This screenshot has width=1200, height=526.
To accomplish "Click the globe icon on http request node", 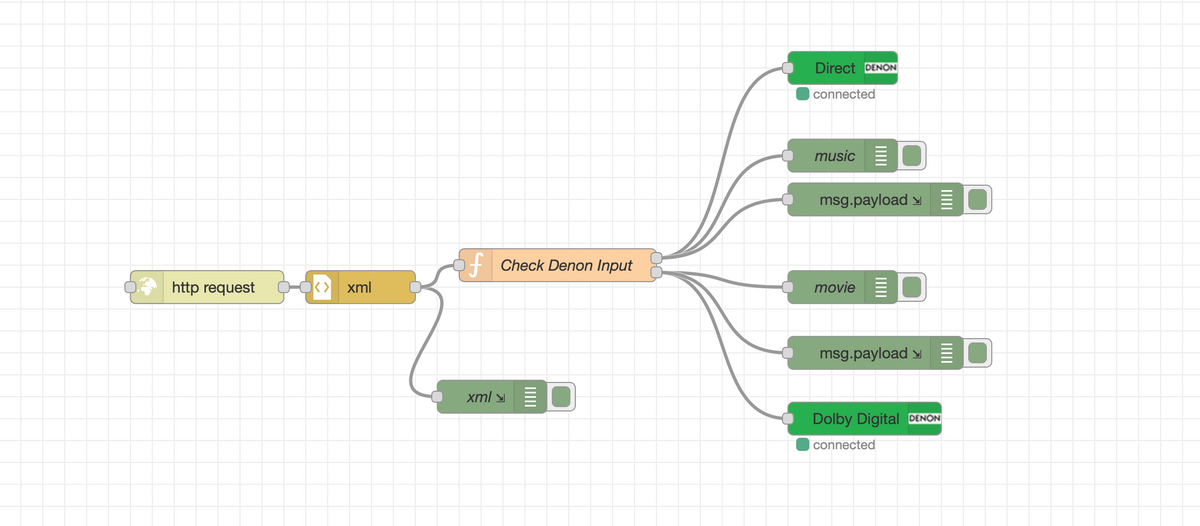I will (x=148, y=287).
